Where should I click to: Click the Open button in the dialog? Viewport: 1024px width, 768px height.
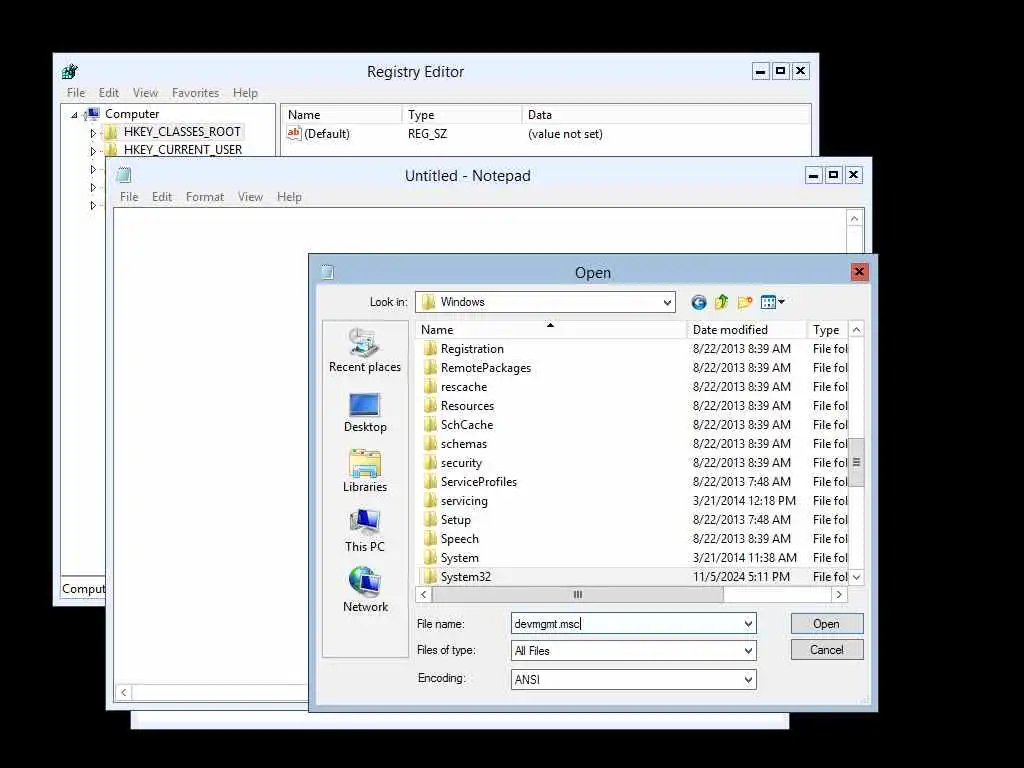point(827,624)
